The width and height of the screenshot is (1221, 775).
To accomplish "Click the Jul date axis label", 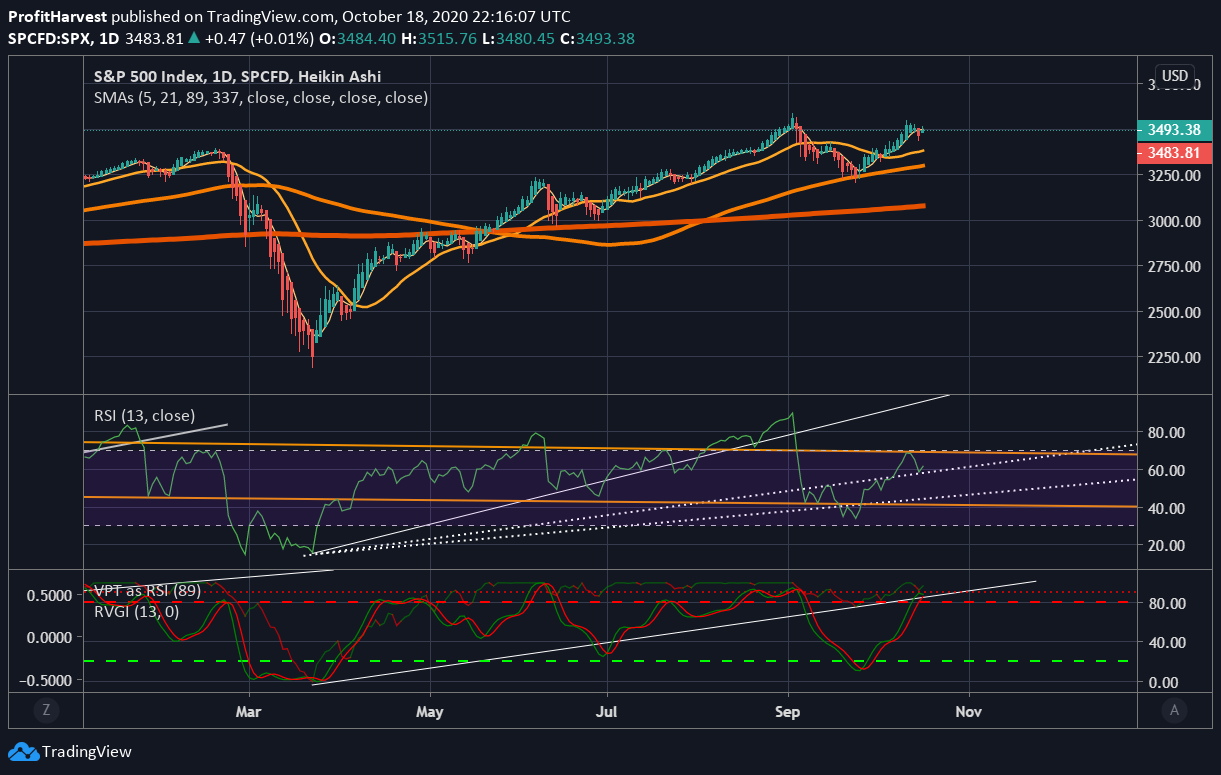I will pos(607,710).
